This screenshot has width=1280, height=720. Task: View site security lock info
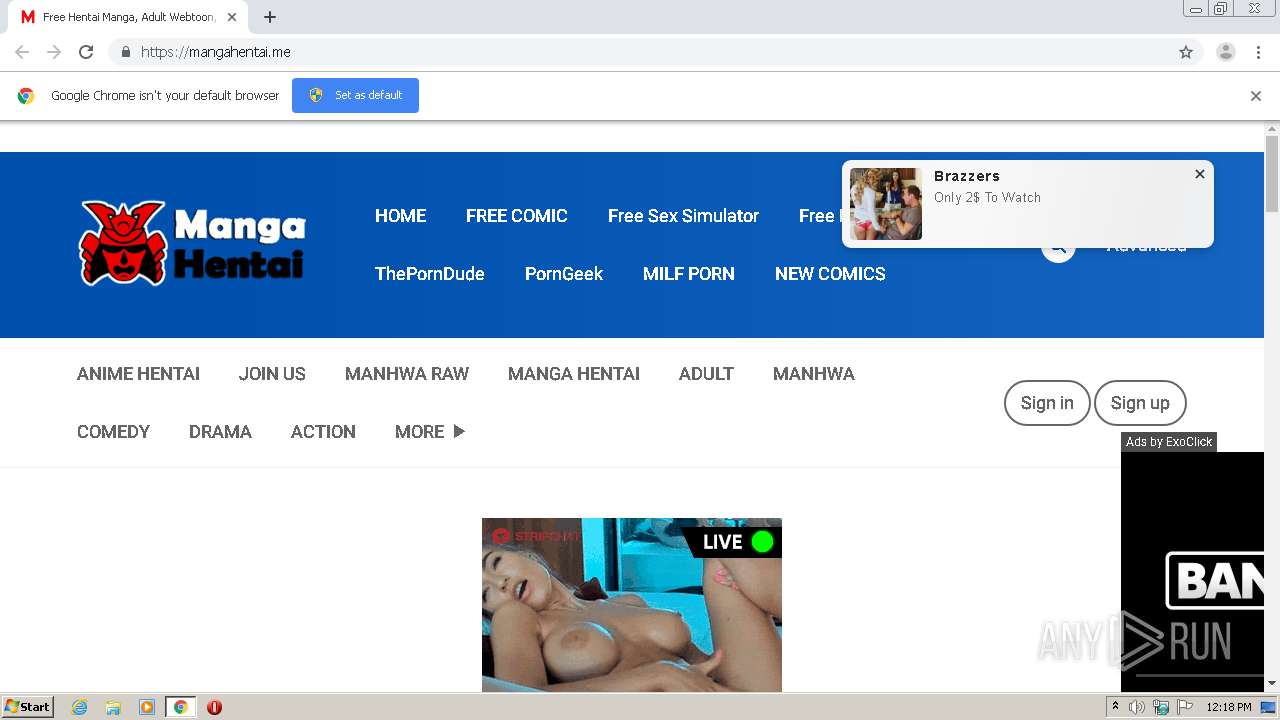click(x=125, y=52)
